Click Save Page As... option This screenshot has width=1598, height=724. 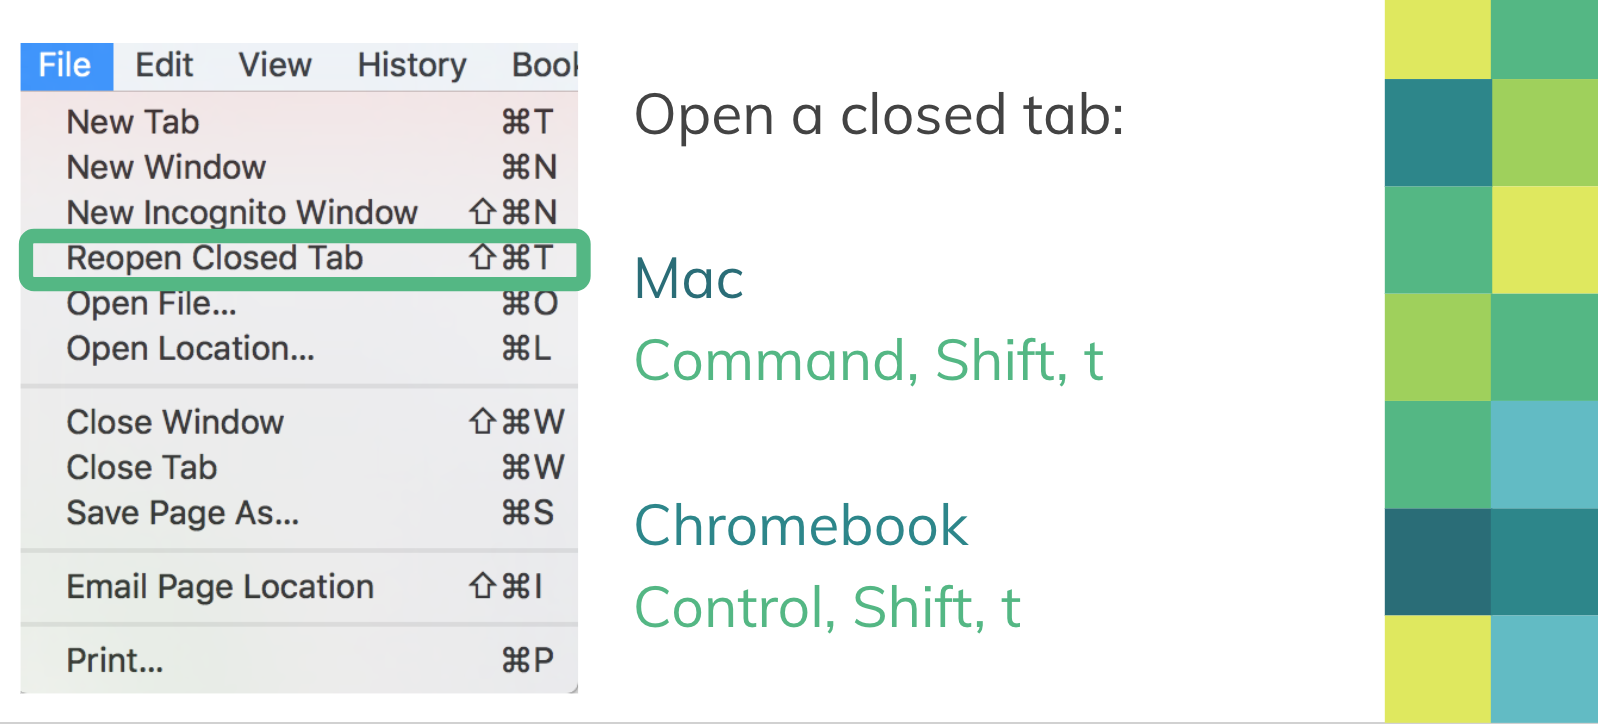182,513
